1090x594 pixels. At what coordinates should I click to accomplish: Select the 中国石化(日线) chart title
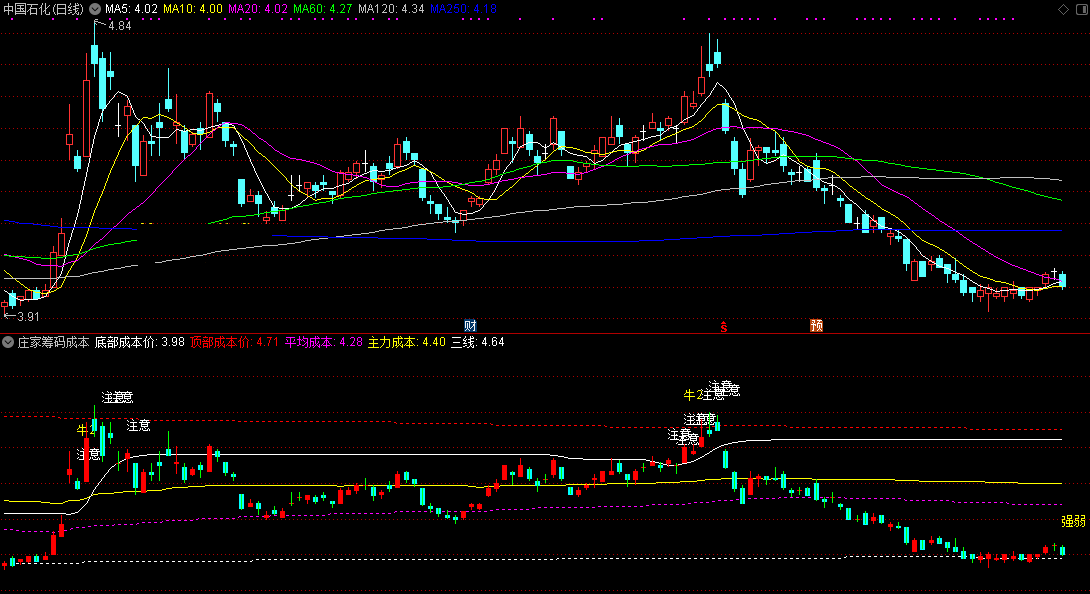pos(43,9)
